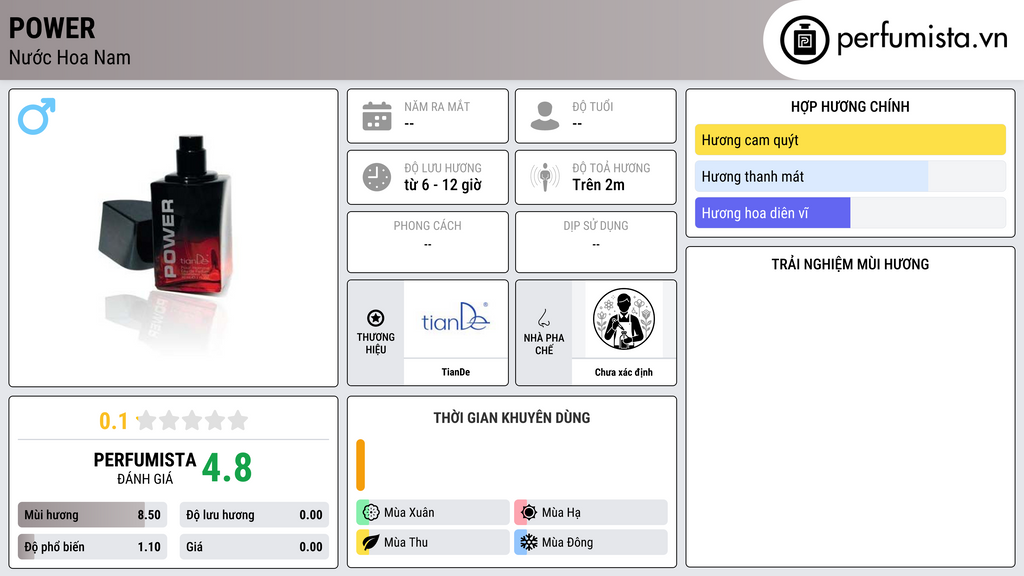Click the clock icon beside Độ lưu hương
The image size is (1024, 576).
pos(377,177)
